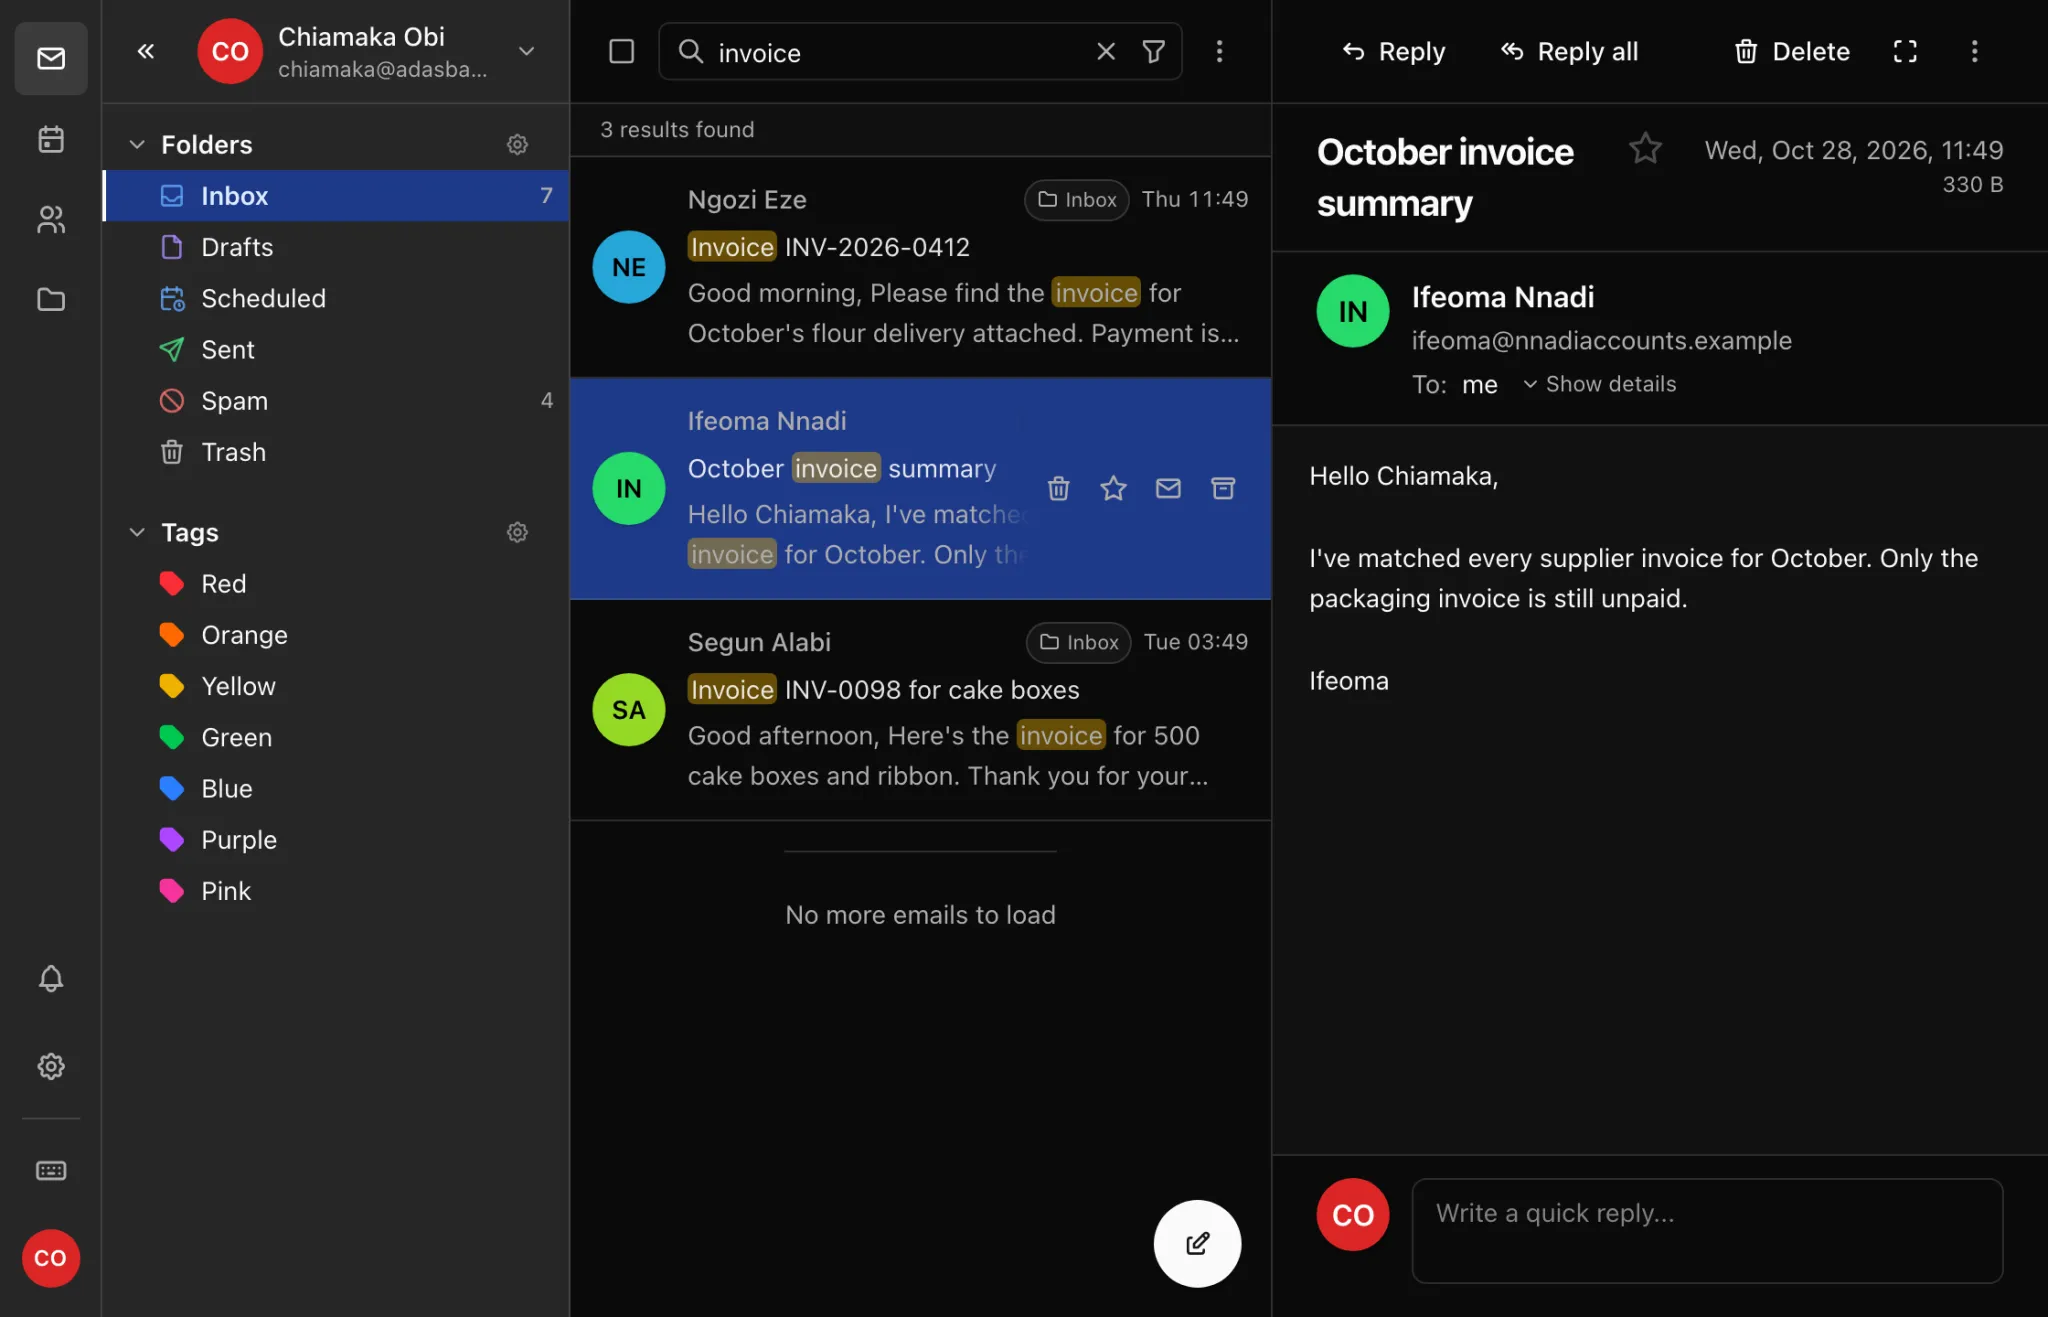This screenshot has width=2048, height=1317.
Task: Open the Spam folder
Action: point(337,400)
